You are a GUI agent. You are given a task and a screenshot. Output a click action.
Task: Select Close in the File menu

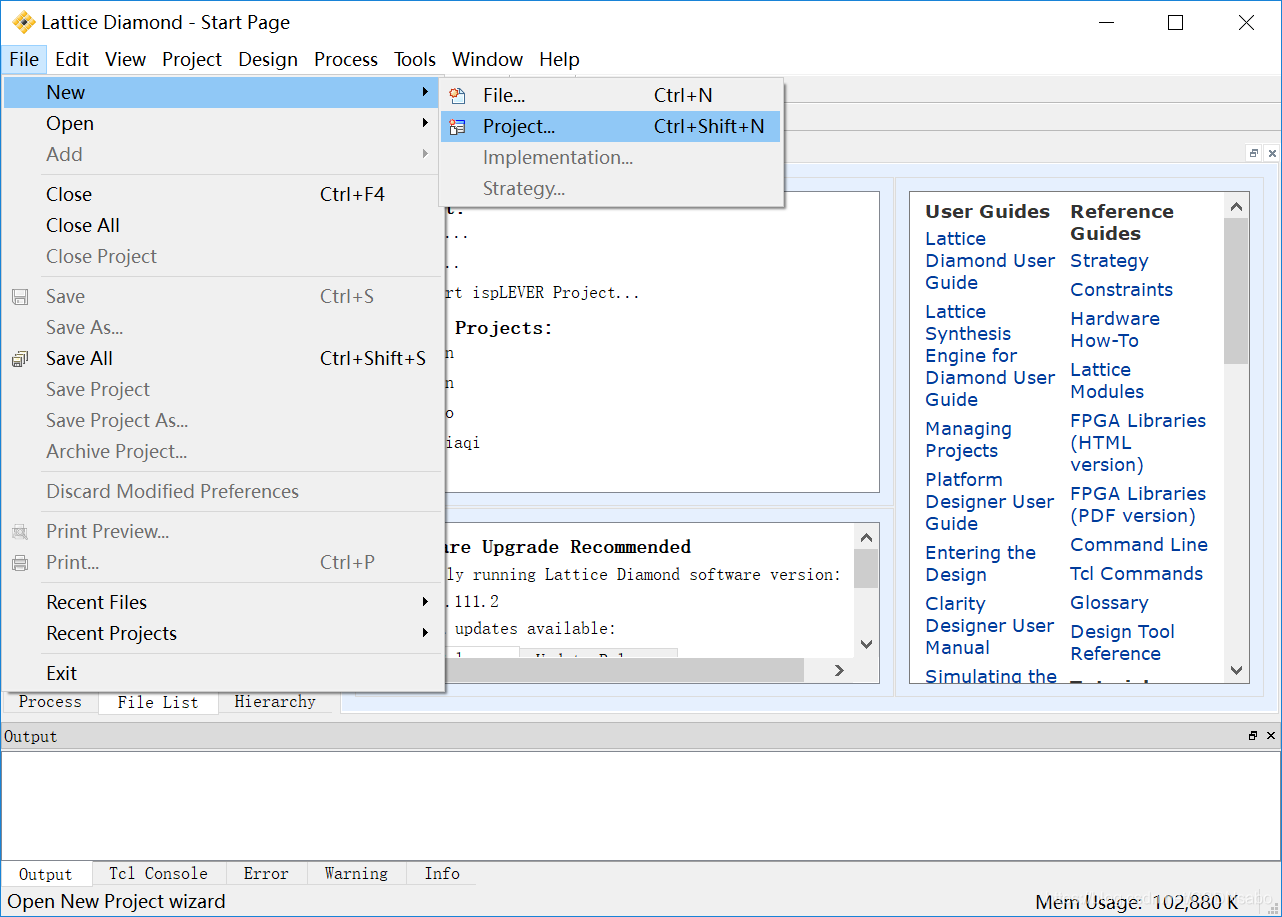(x=222, y=195)
